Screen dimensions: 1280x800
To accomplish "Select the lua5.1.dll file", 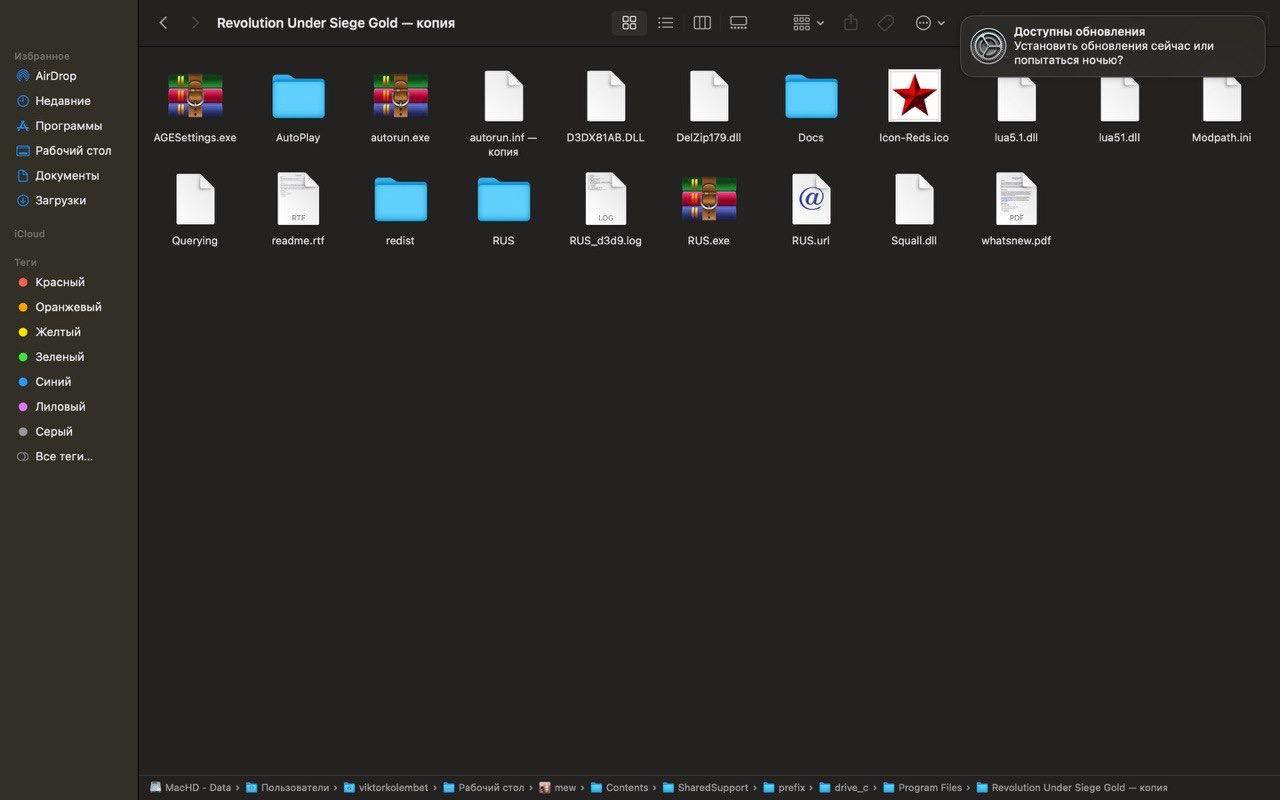I will 1017,100.
